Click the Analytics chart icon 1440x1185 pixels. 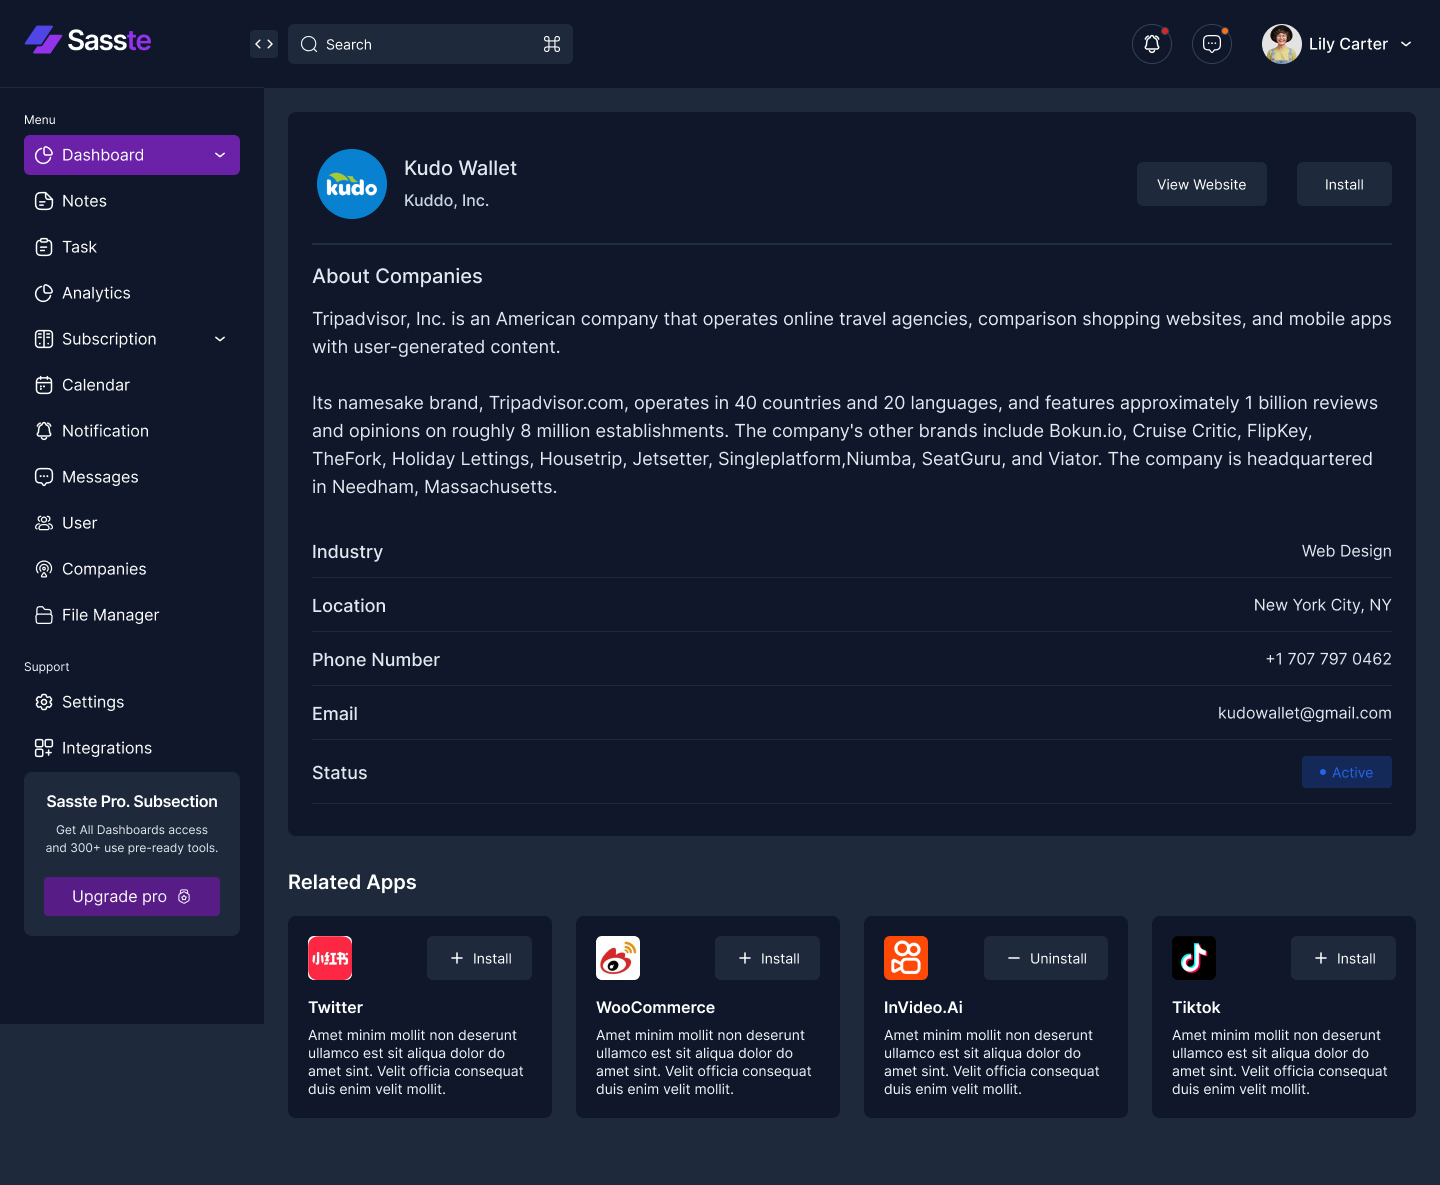point(44,293)
